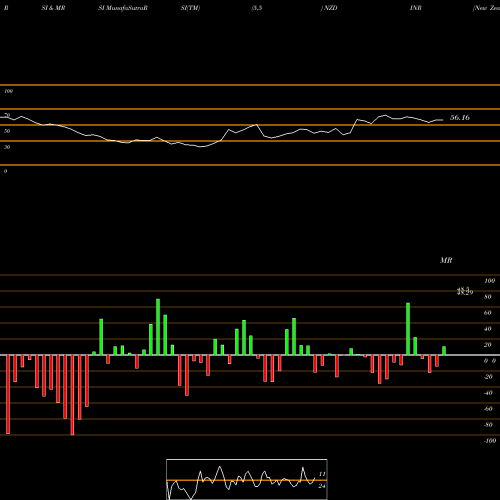Click the MR label above the histogram
Image resolution: width=500 pixels, height=500 pixels.
[x=446, y=260]
